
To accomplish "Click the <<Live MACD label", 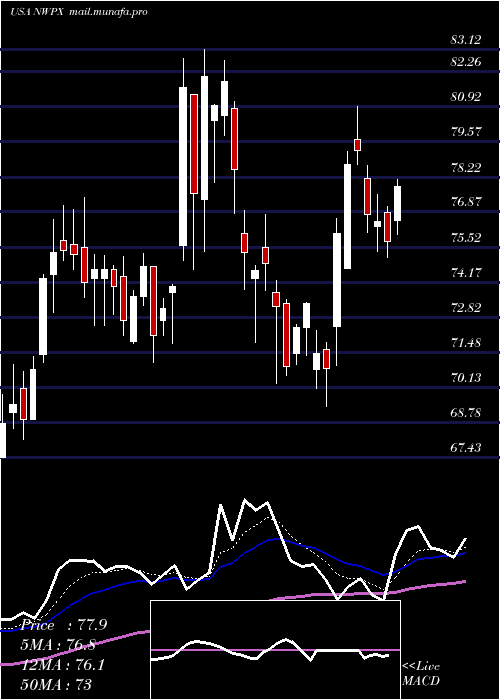I will tap(421, 674).
